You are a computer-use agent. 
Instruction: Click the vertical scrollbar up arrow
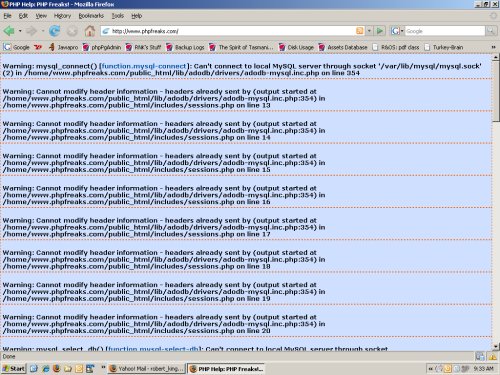coord(495,58)
